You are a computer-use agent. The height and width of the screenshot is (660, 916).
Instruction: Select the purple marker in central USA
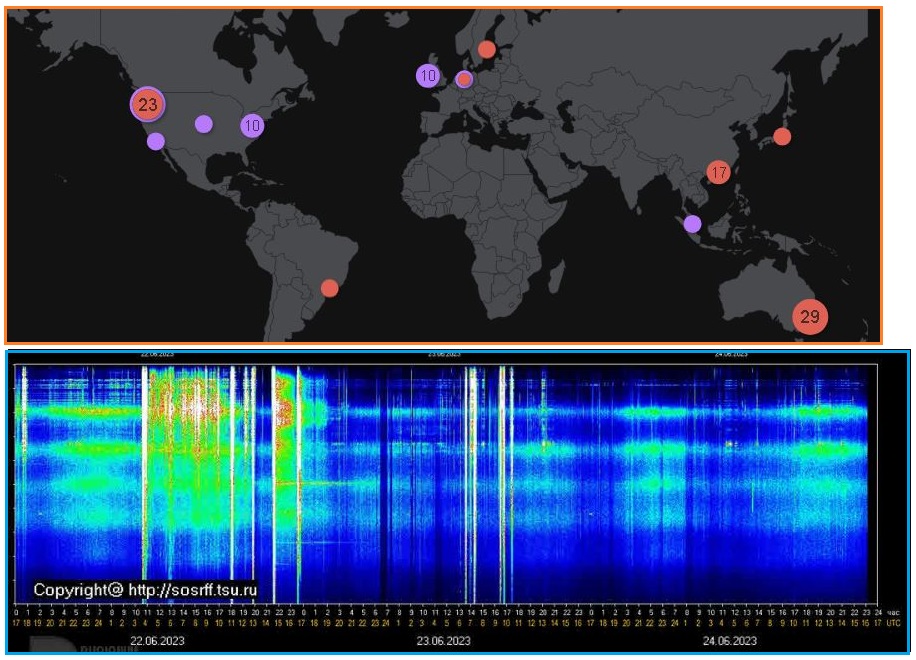tap(203, 123)
